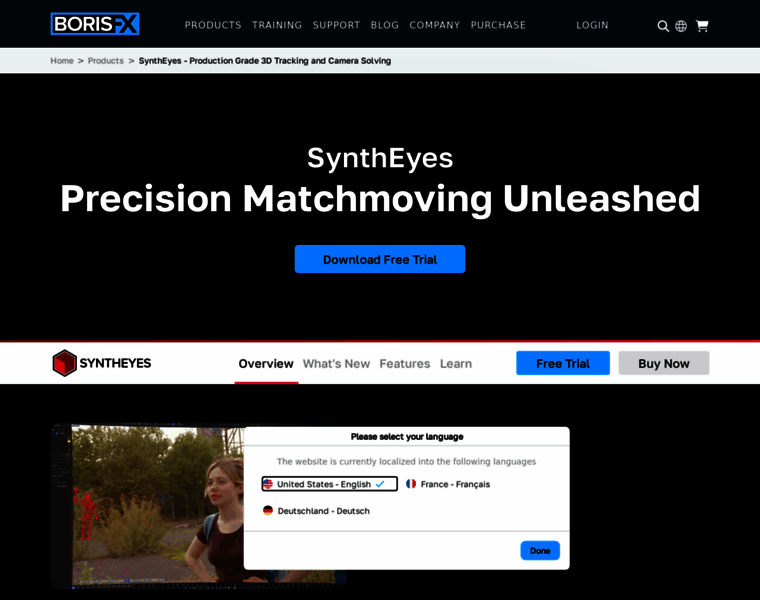Image resolution: width=760 pixels, height=600 pixels.
Task: Open the Support menu
Action: (336, 25)
